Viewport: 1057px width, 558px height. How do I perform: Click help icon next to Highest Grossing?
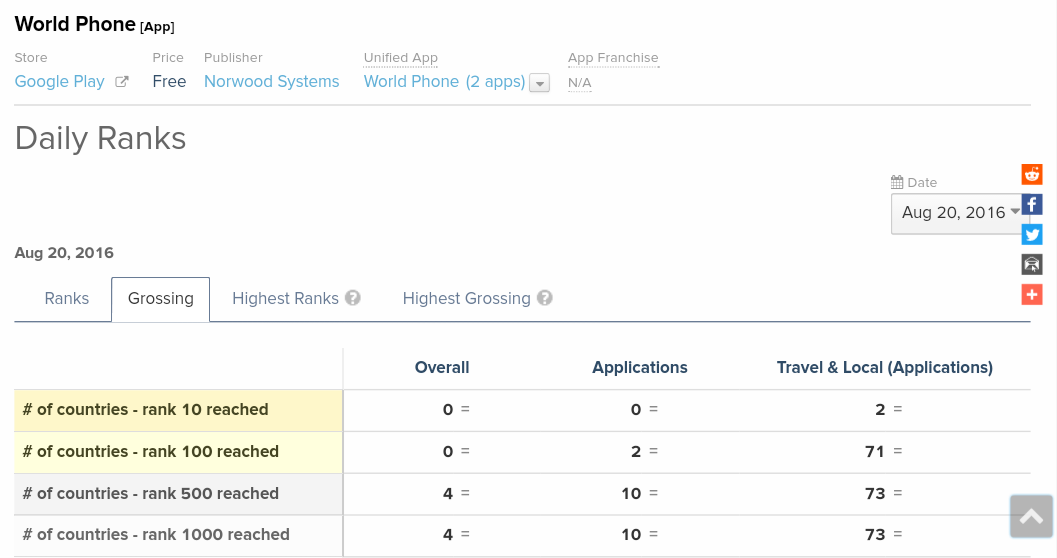pyautogui.click(x=545, y=298)
